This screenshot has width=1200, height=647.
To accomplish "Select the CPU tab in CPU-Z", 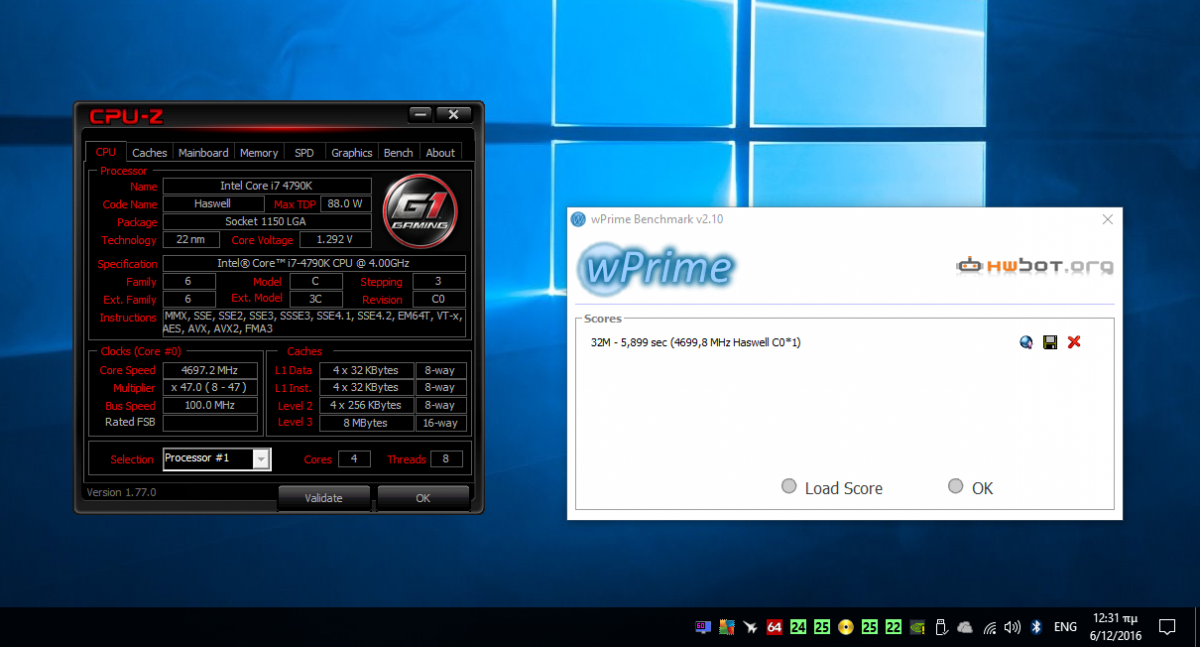I will pos(105,152).
